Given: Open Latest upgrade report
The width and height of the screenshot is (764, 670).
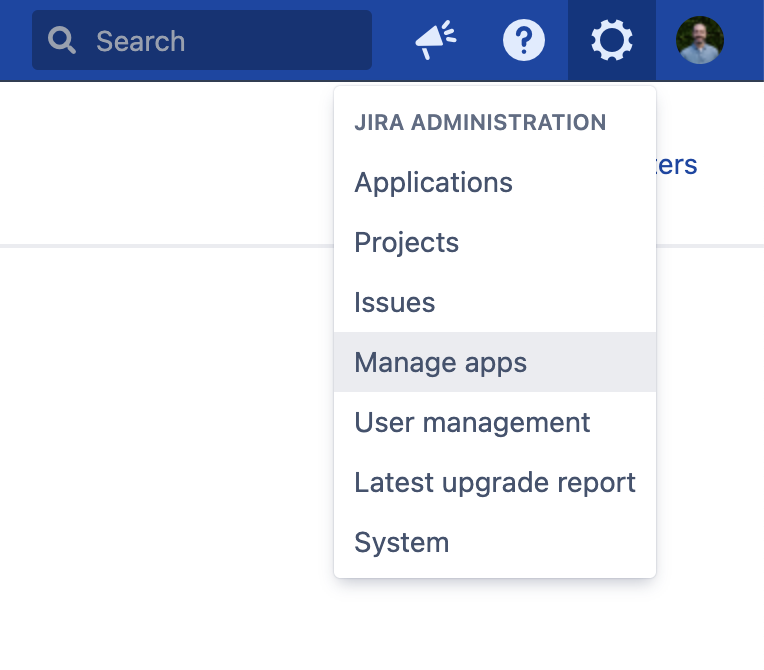Looking at the screenshot, I should (495, 482).
